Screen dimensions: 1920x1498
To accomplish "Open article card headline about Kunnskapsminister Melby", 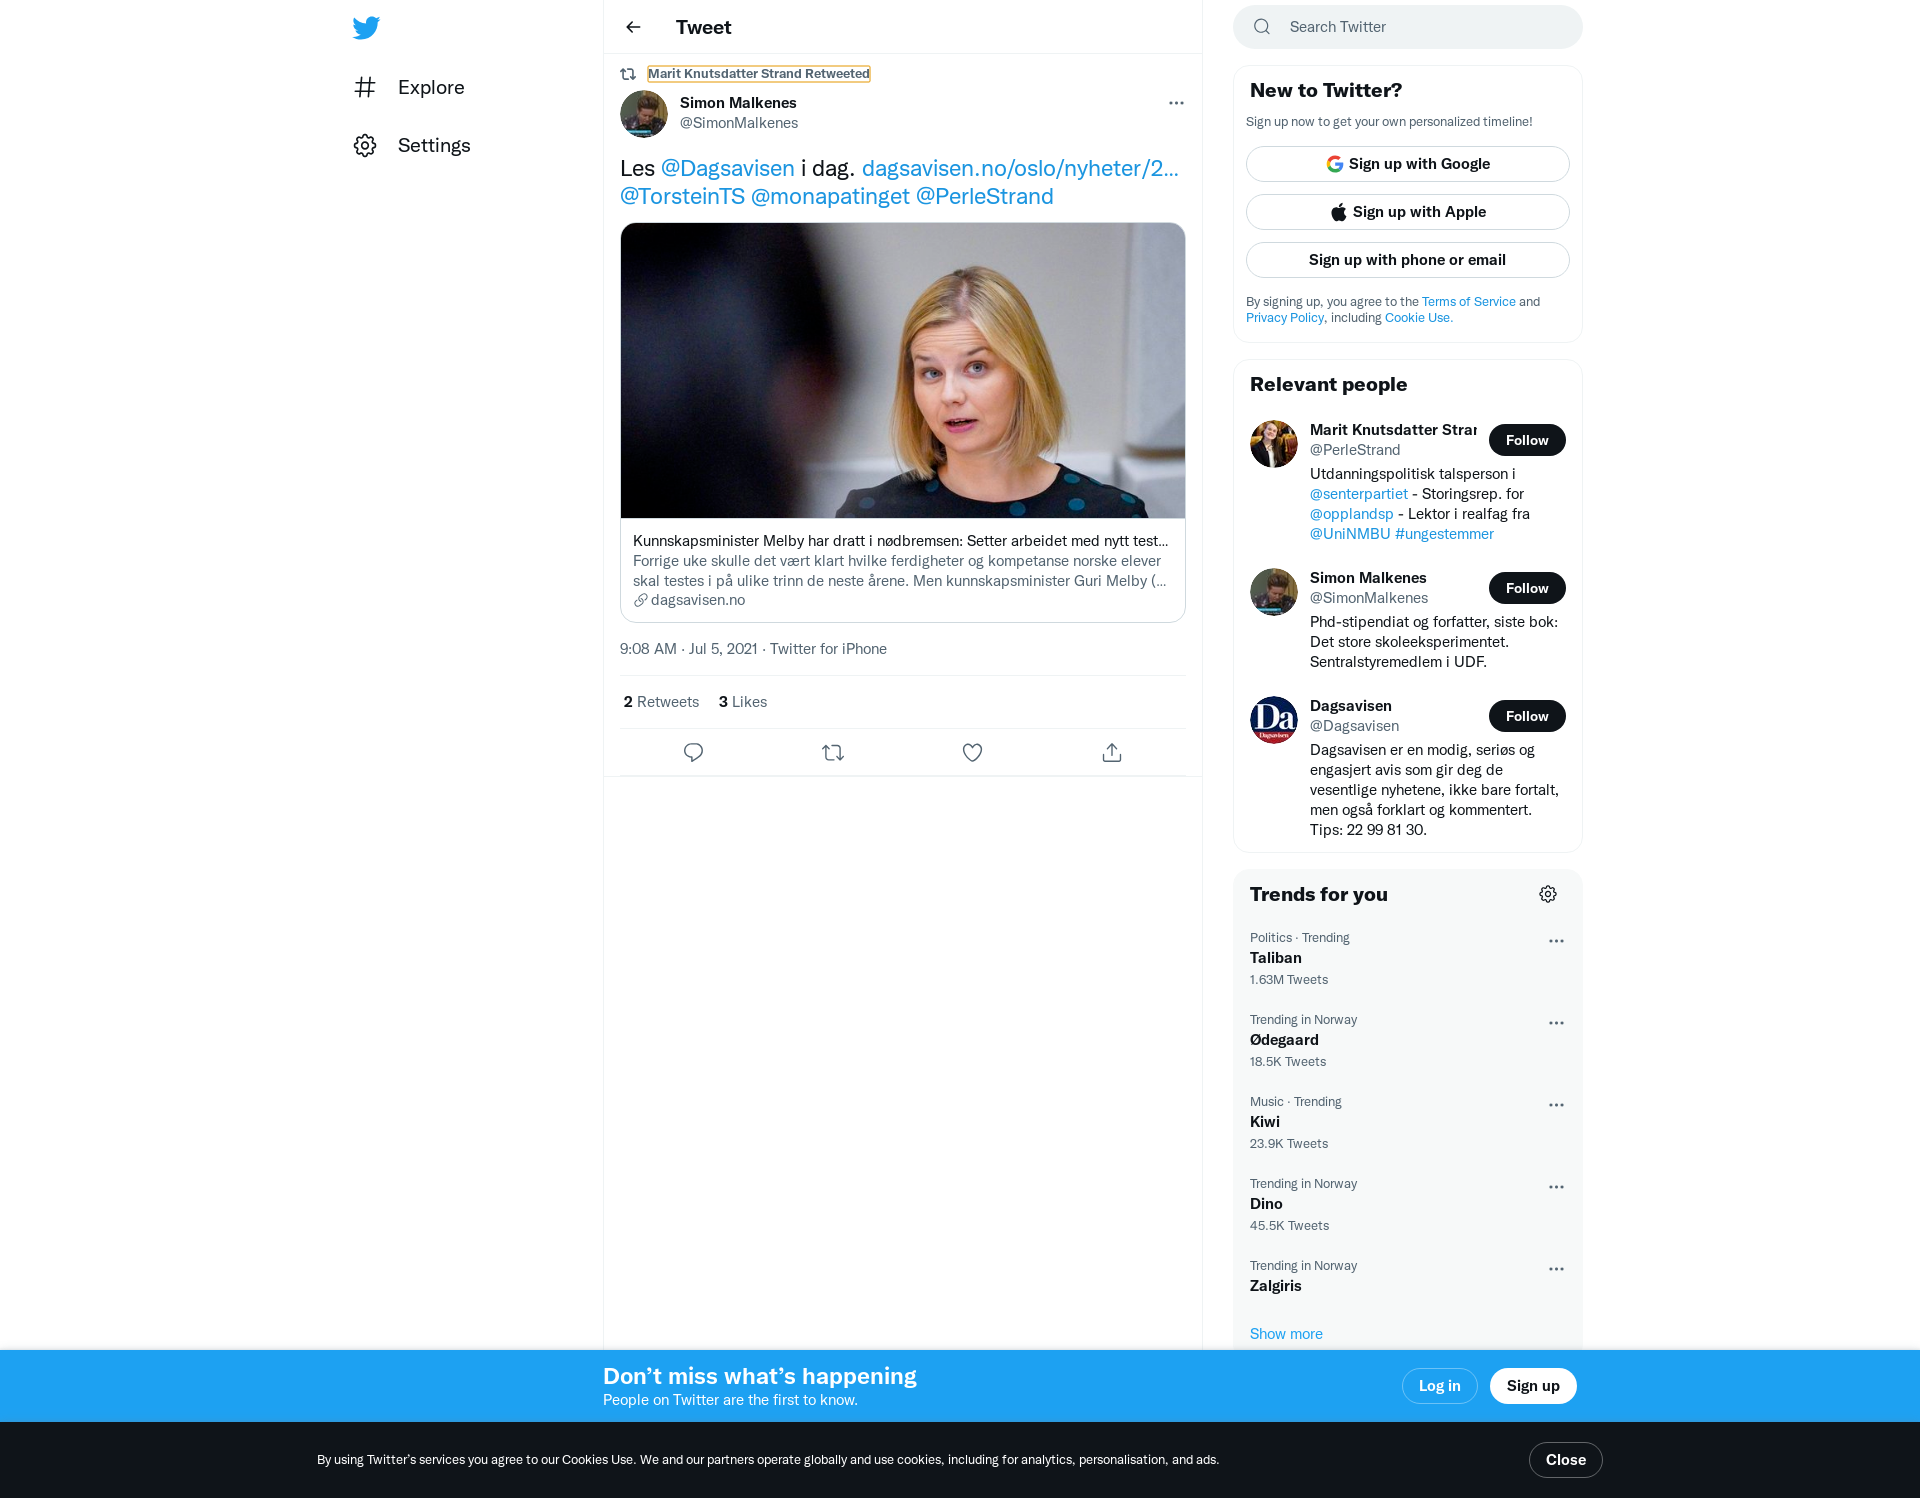I will click(900, 541).
